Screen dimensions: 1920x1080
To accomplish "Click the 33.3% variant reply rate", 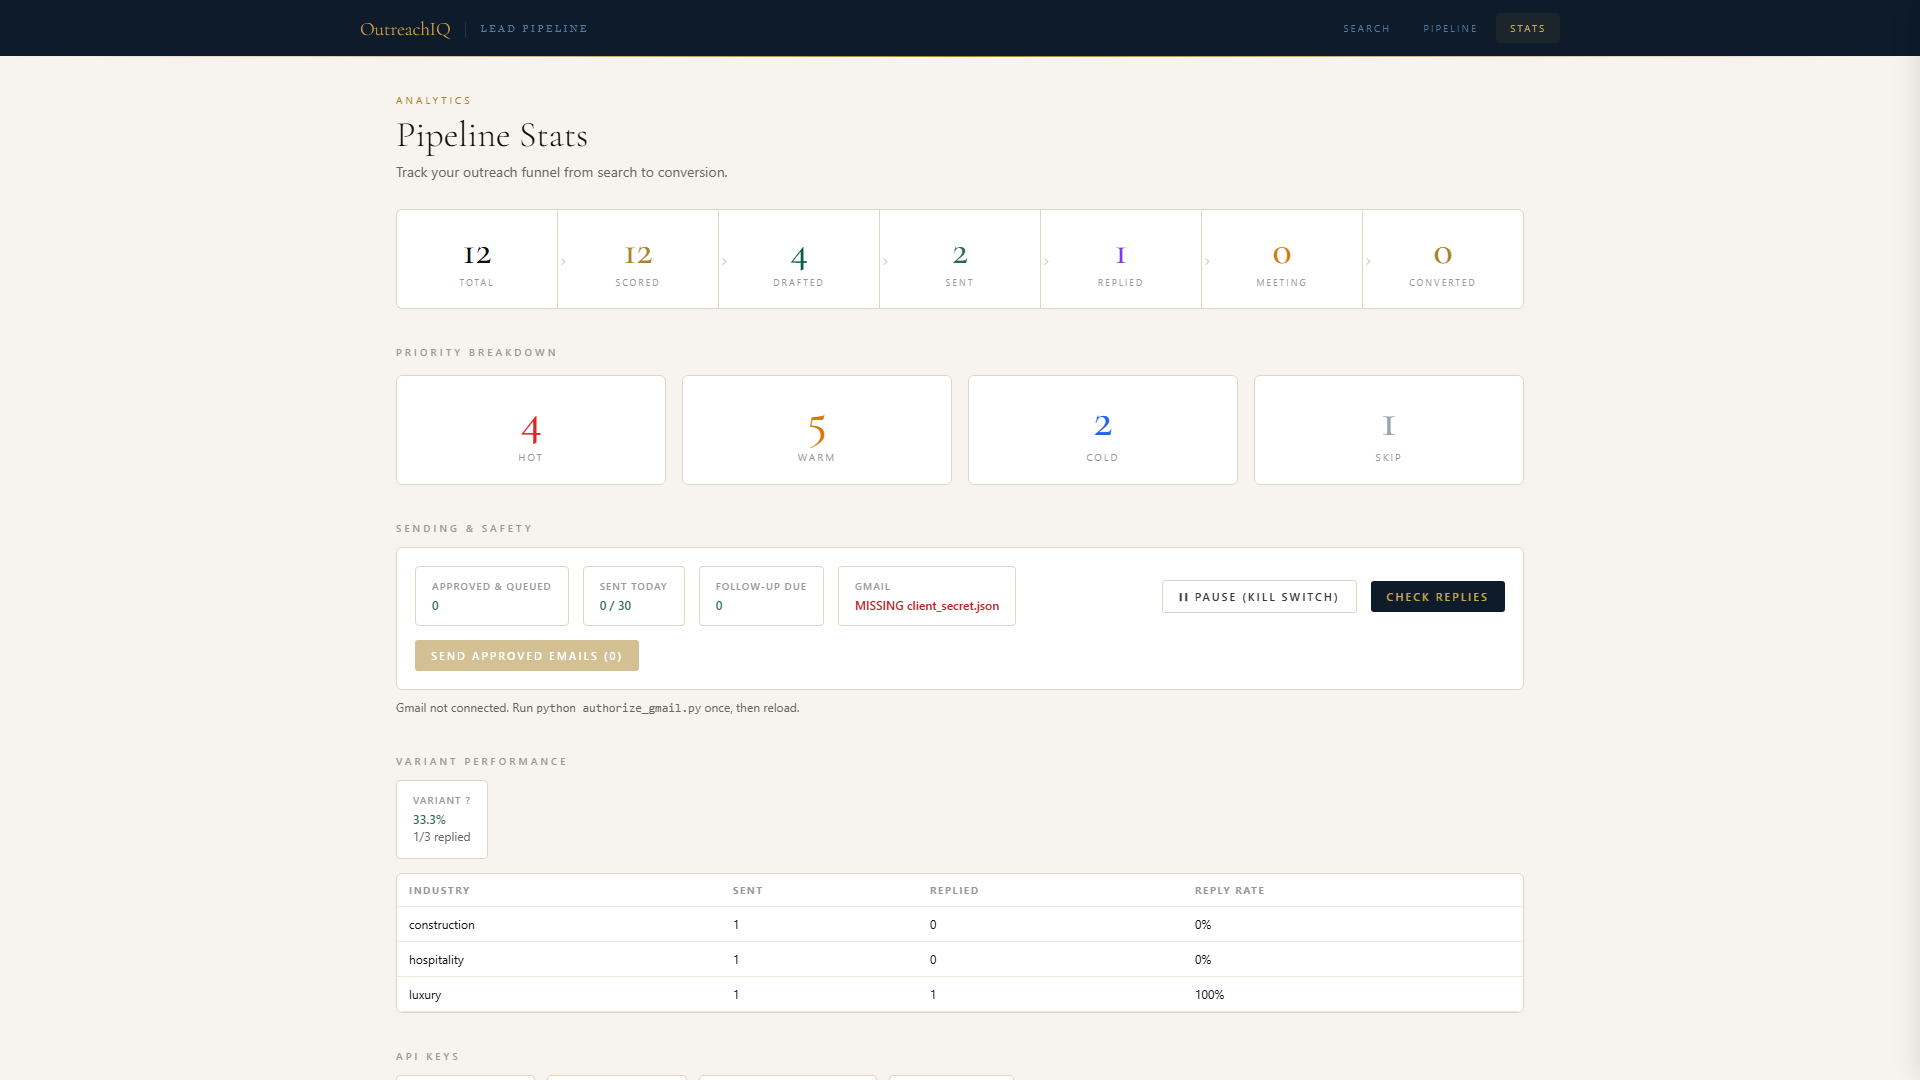I will [430, 820].
